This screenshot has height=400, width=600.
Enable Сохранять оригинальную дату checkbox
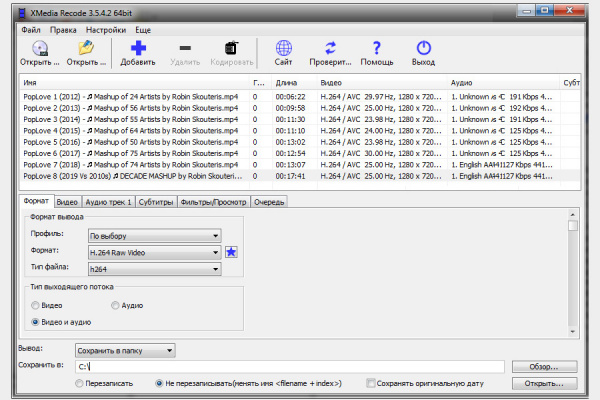[370, 383]
